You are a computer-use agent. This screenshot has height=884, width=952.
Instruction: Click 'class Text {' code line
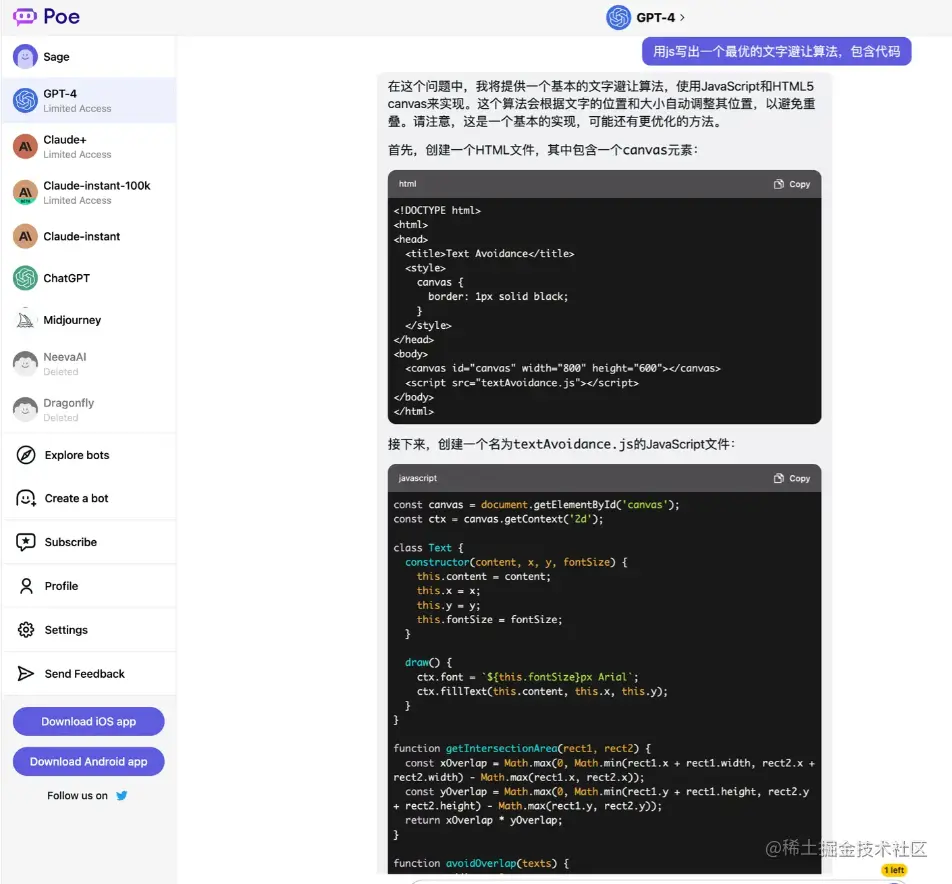(428, 548)
